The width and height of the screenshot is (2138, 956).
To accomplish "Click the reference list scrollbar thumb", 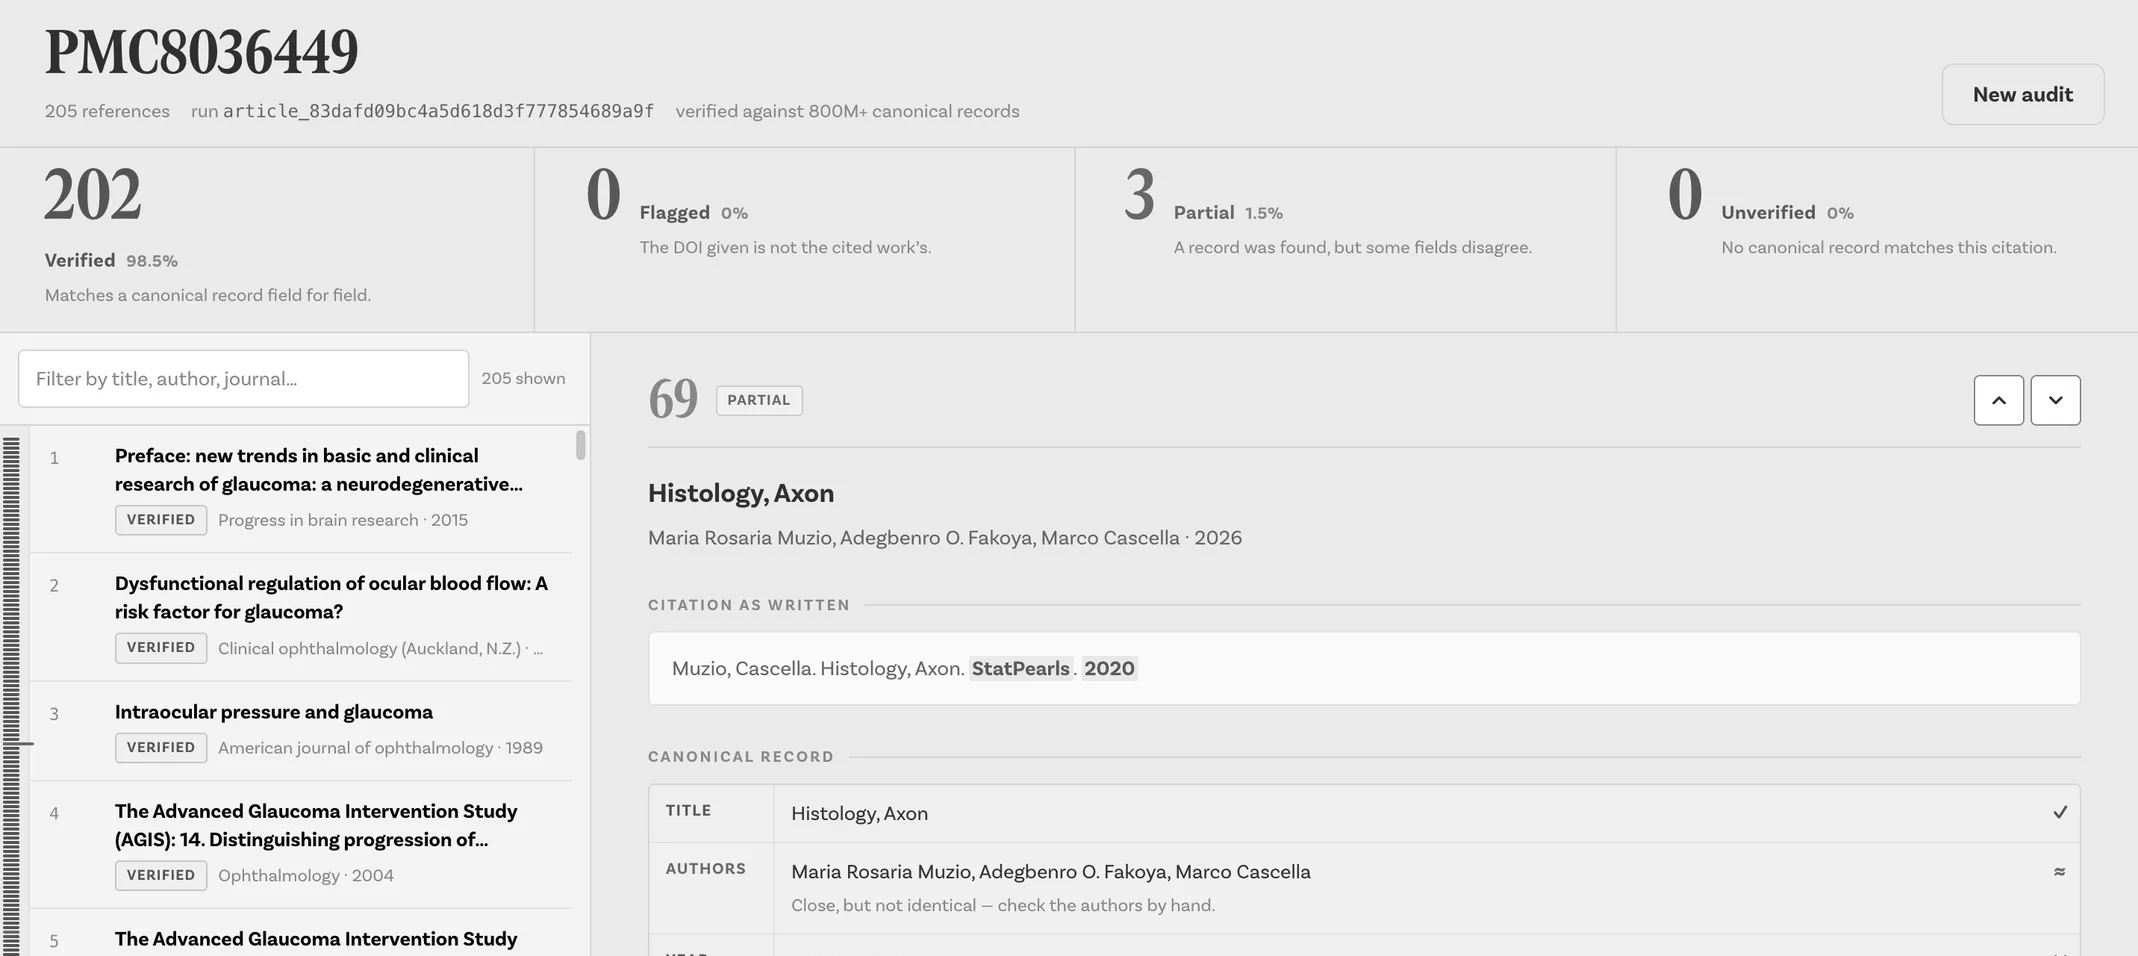I will pos(580,445).
